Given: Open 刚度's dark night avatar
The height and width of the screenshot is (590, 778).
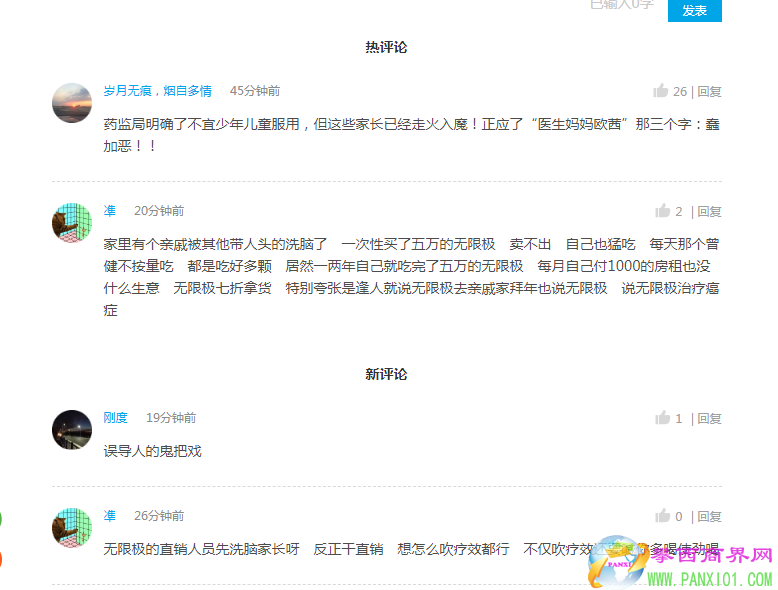Looking at the screenshot, I should click(x=72, y=429).
